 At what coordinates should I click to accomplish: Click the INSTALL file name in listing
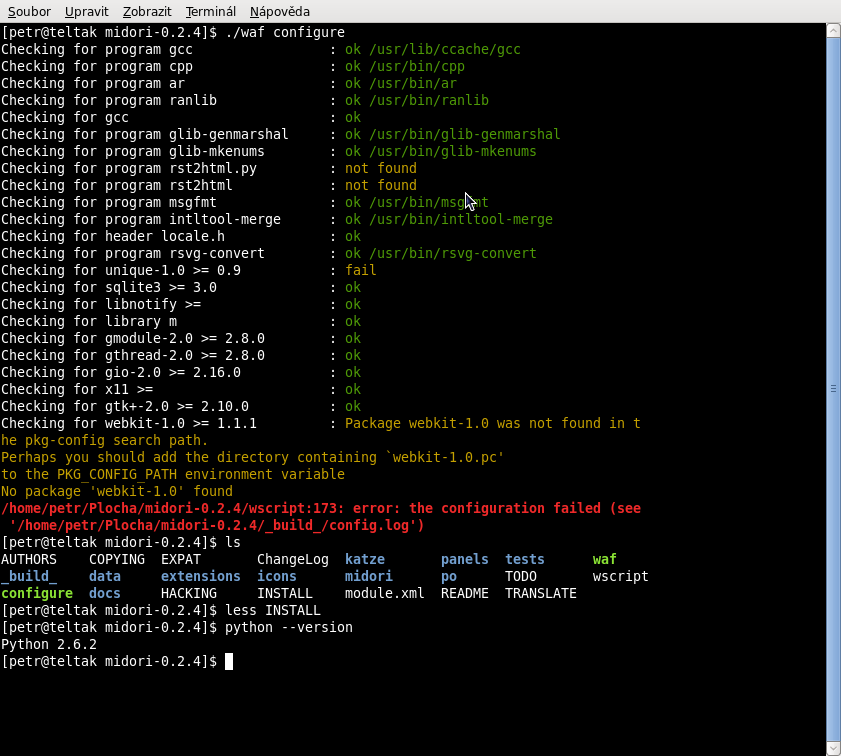tap(285, 594)
